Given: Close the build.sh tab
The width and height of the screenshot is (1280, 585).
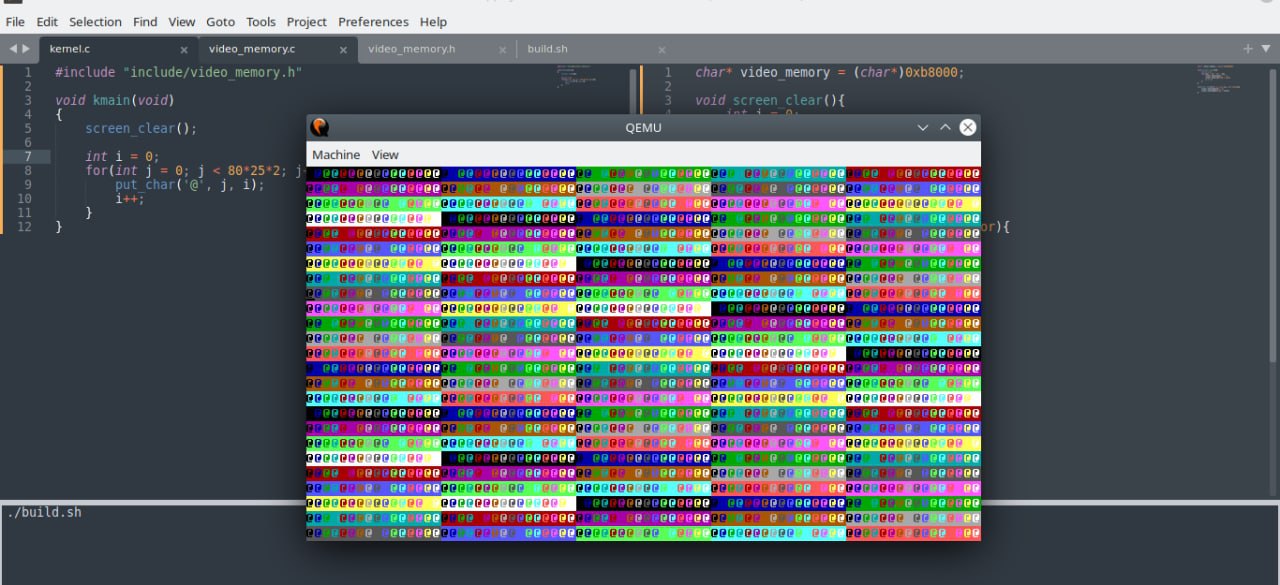Looking at the screenshot, I should [x=661, y=49].
